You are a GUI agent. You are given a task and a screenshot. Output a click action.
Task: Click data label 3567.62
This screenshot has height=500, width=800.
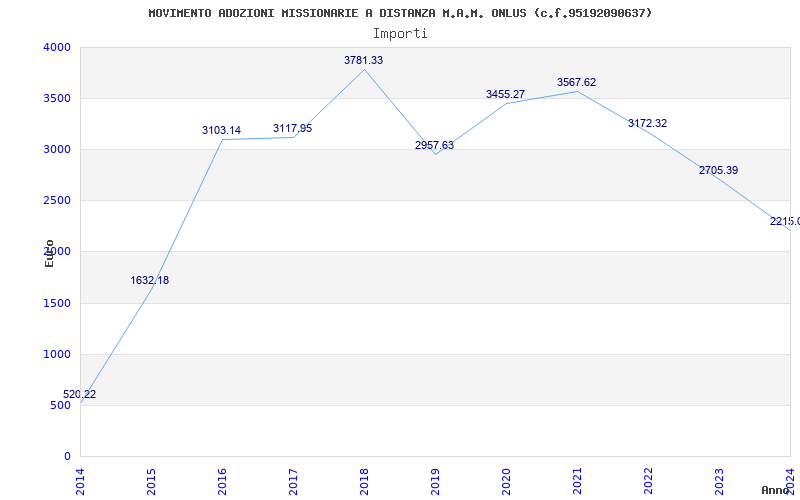(x=576, y=82)
